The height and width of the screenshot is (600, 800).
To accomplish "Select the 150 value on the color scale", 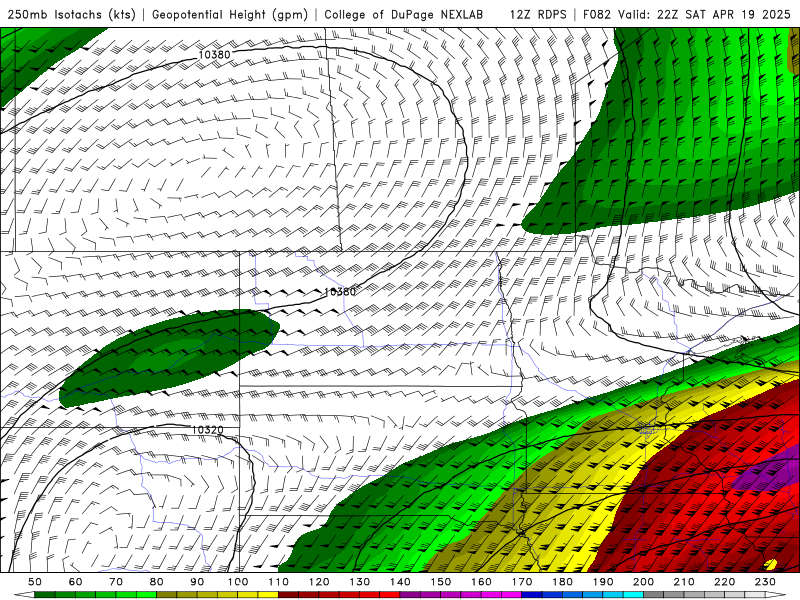I will click(x=441, y=582).
